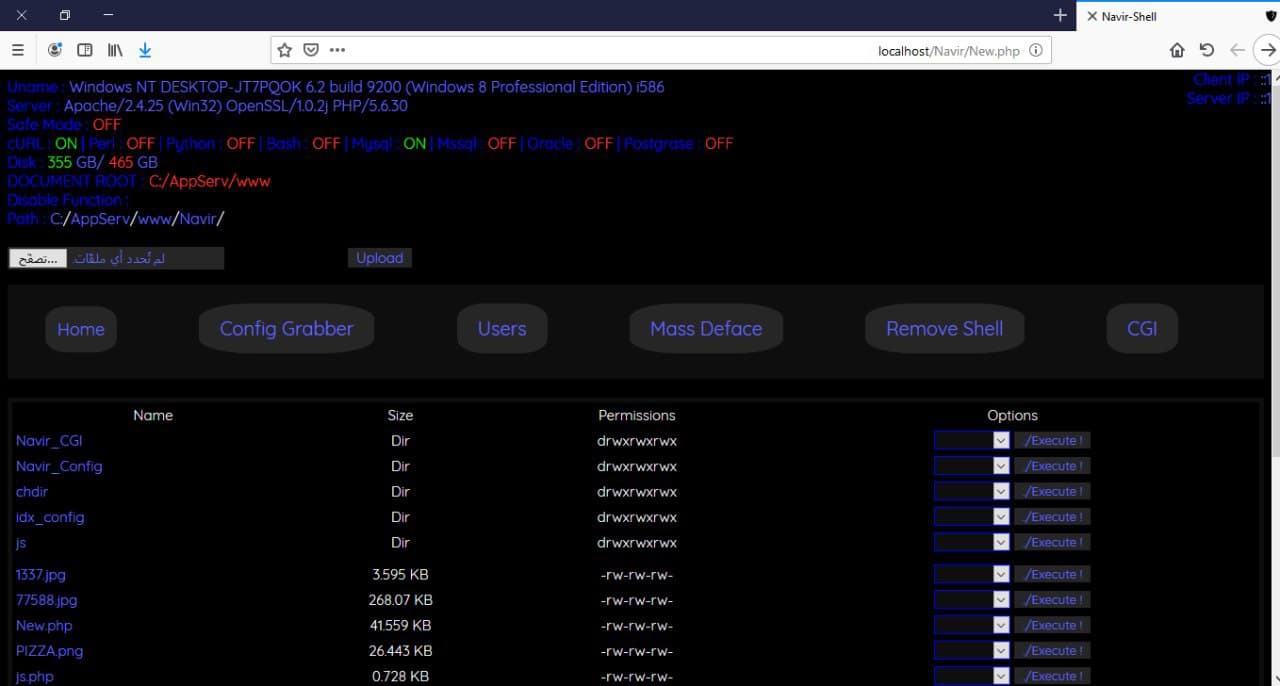Screen dimensions: 1280x686
Task: Open the chdir directory link
Action: pos(32,491)
